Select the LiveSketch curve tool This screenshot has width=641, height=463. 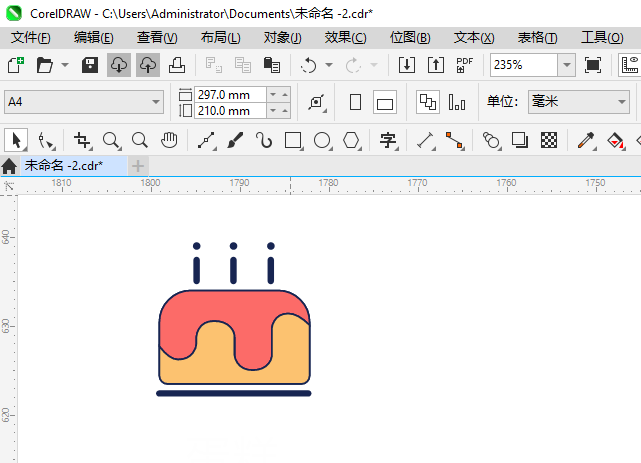(x=264, y=141)
